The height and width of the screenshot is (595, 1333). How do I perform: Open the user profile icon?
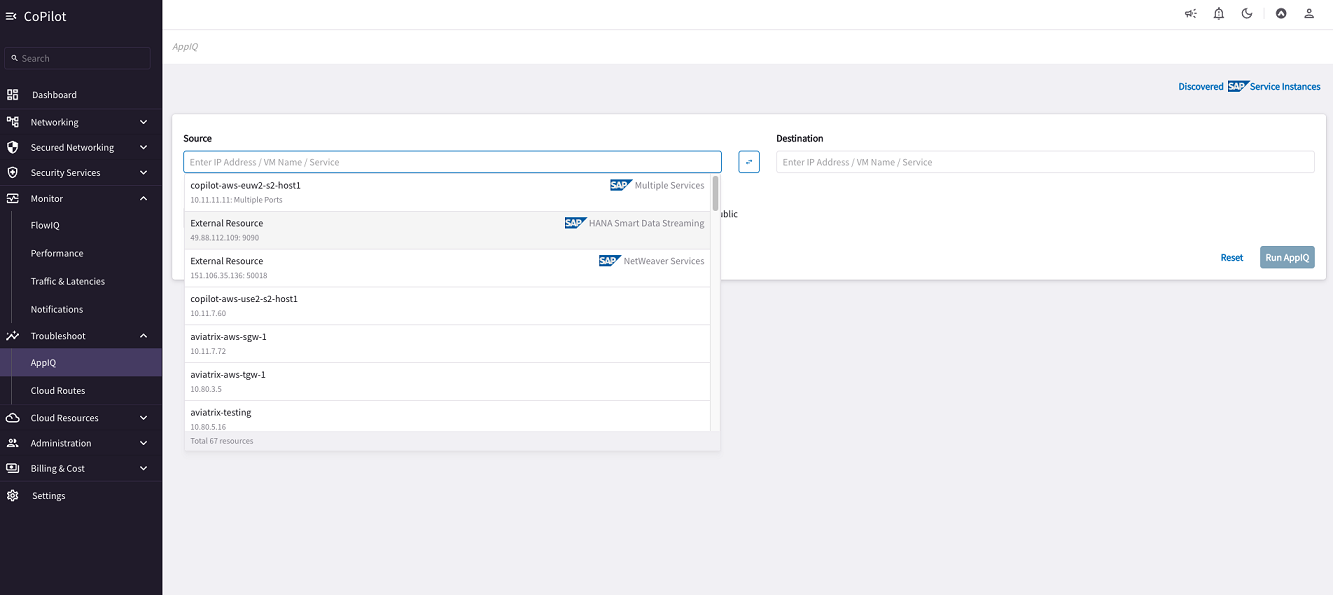pos(1309,13)
